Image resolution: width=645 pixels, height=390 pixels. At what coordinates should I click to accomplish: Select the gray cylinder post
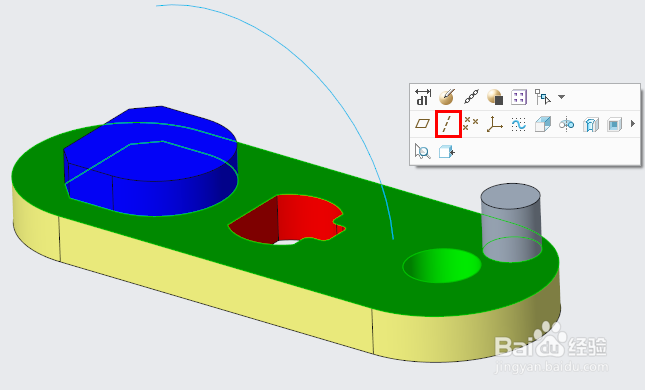[511, 222]
